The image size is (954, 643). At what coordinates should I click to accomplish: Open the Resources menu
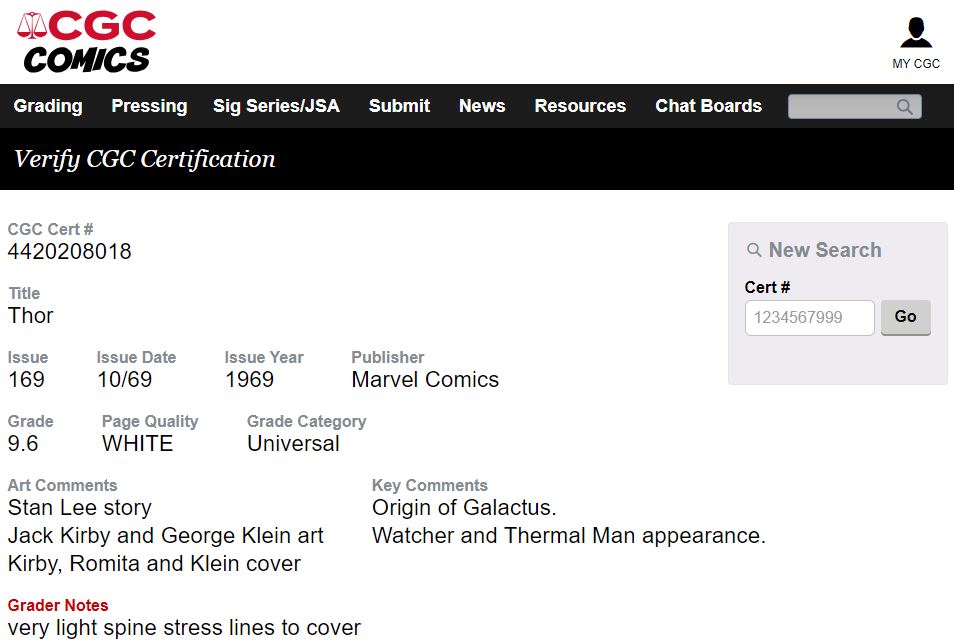coord(580,106)
